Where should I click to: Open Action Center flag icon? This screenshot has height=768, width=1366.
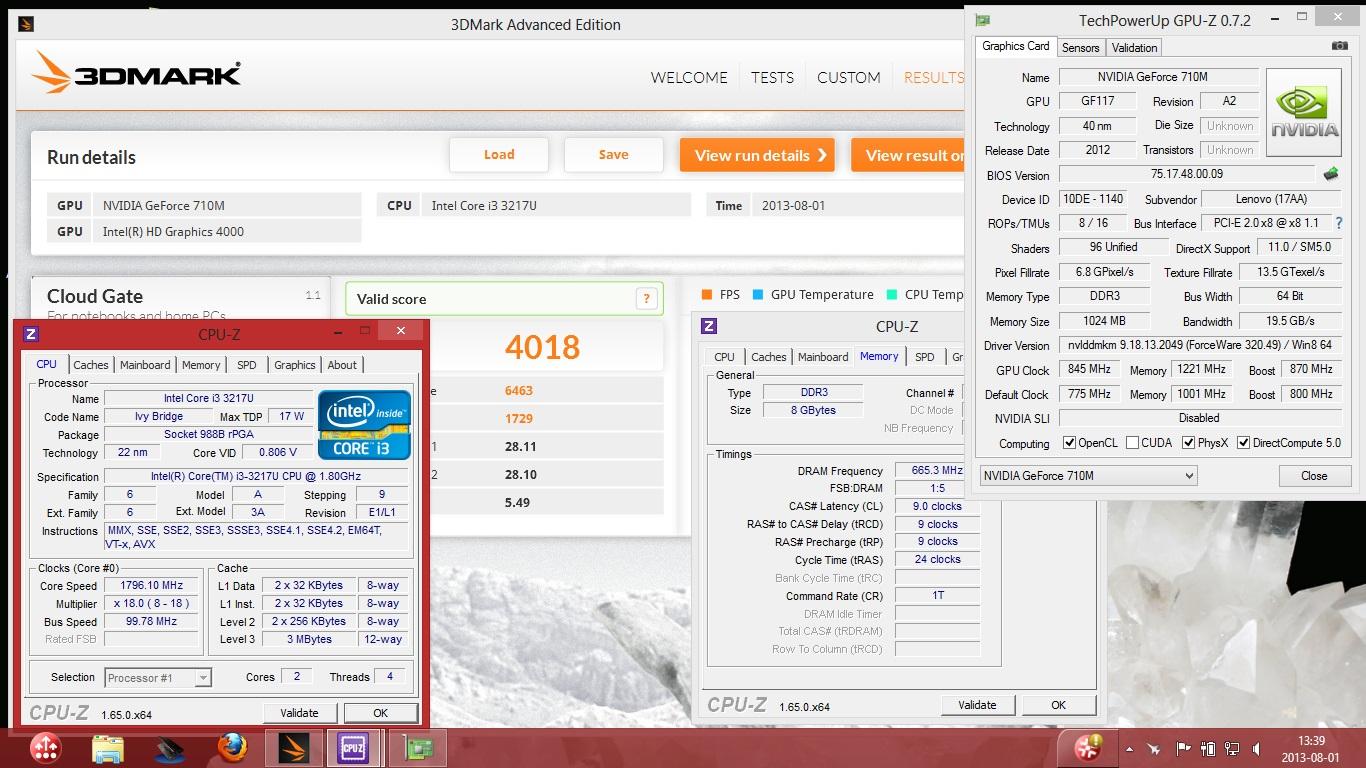(1183, 748)
